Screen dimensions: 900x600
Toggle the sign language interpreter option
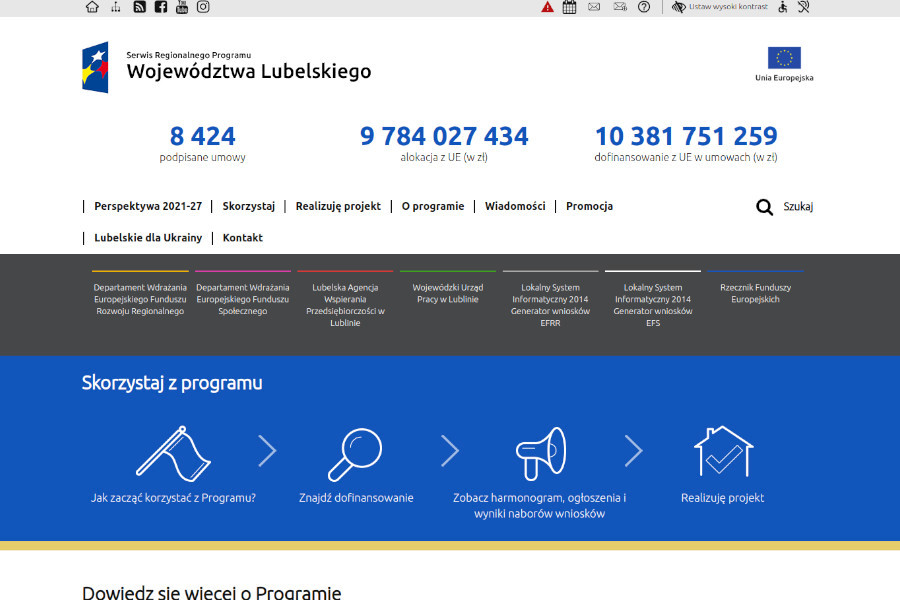click(x=803, y=8)
